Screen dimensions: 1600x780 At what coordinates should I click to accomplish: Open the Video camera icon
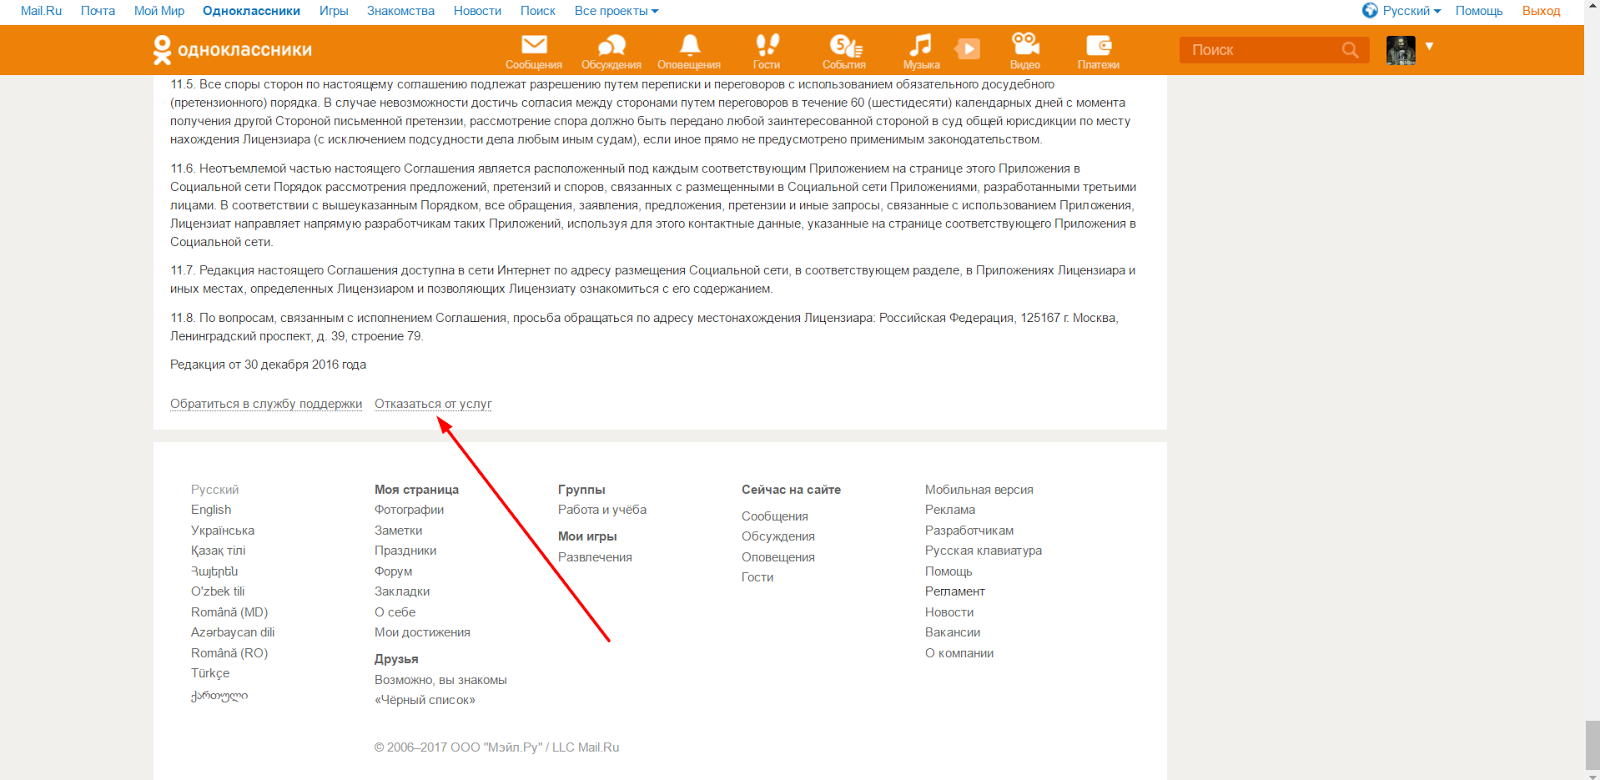[1025, 45]
